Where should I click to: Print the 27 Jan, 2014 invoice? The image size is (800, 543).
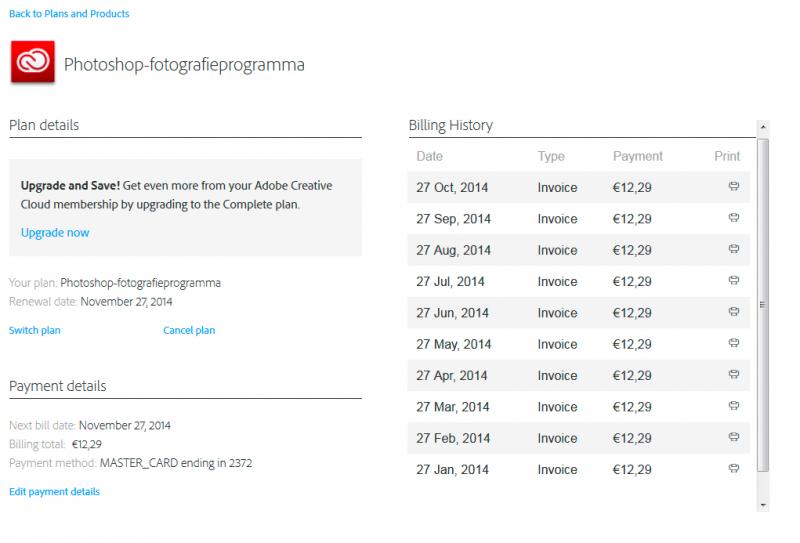[x=734, y=468]
